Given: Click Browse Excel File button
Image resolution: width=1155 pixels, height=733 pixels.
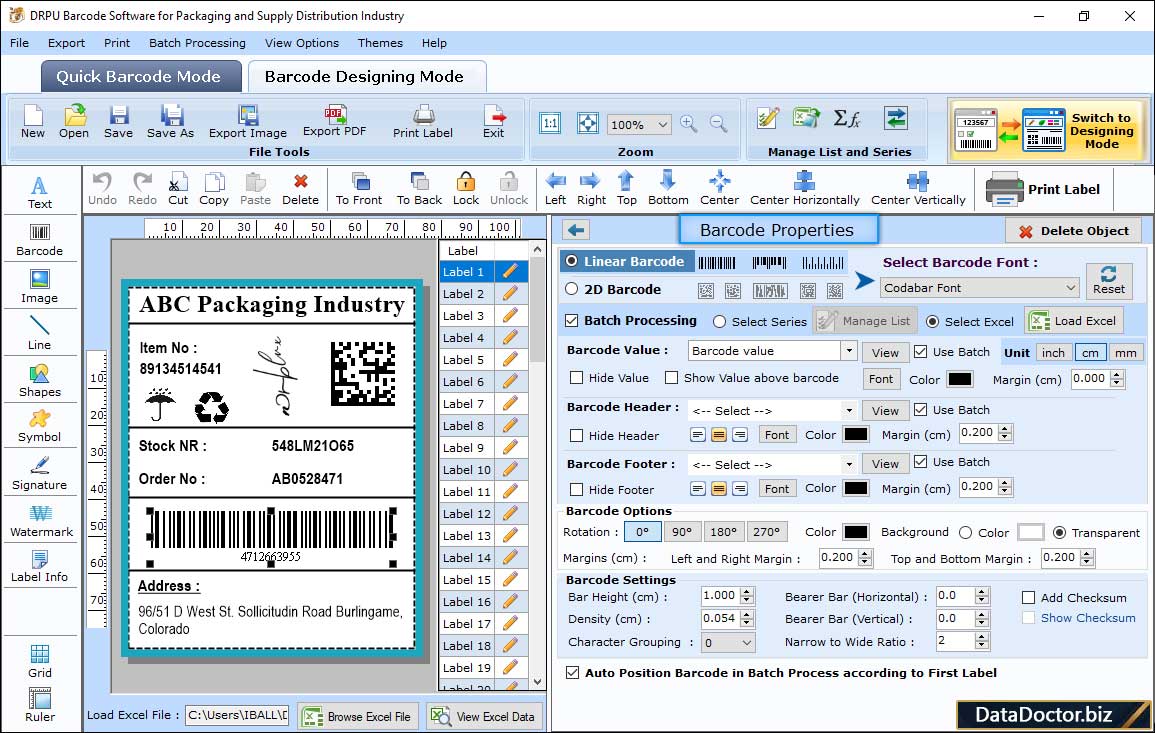Looking at the screenshot, I should (358, 716).
